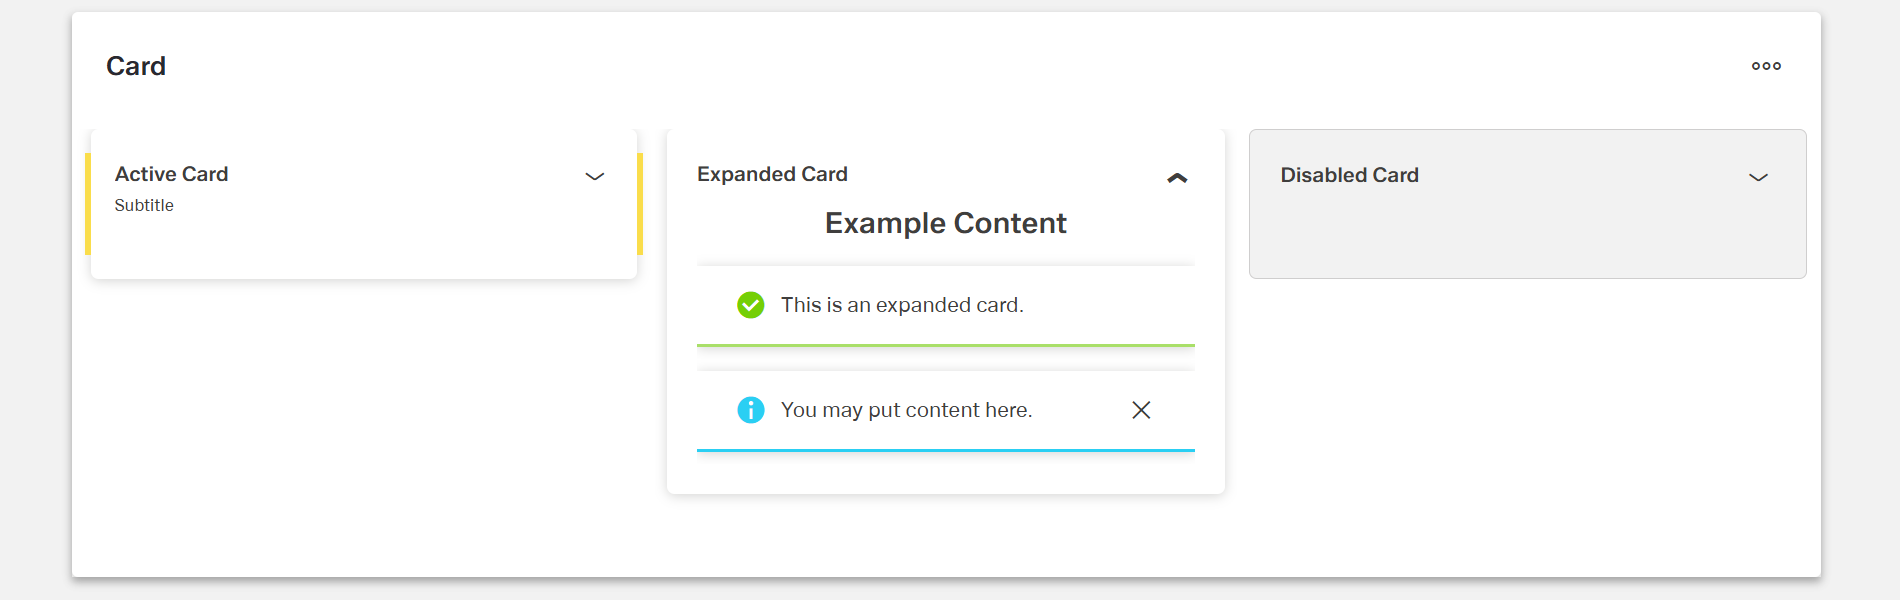This screenshot has width=1900, height=600.
Task: Click the "Active Card" title
Action: (x=172, y=174)
